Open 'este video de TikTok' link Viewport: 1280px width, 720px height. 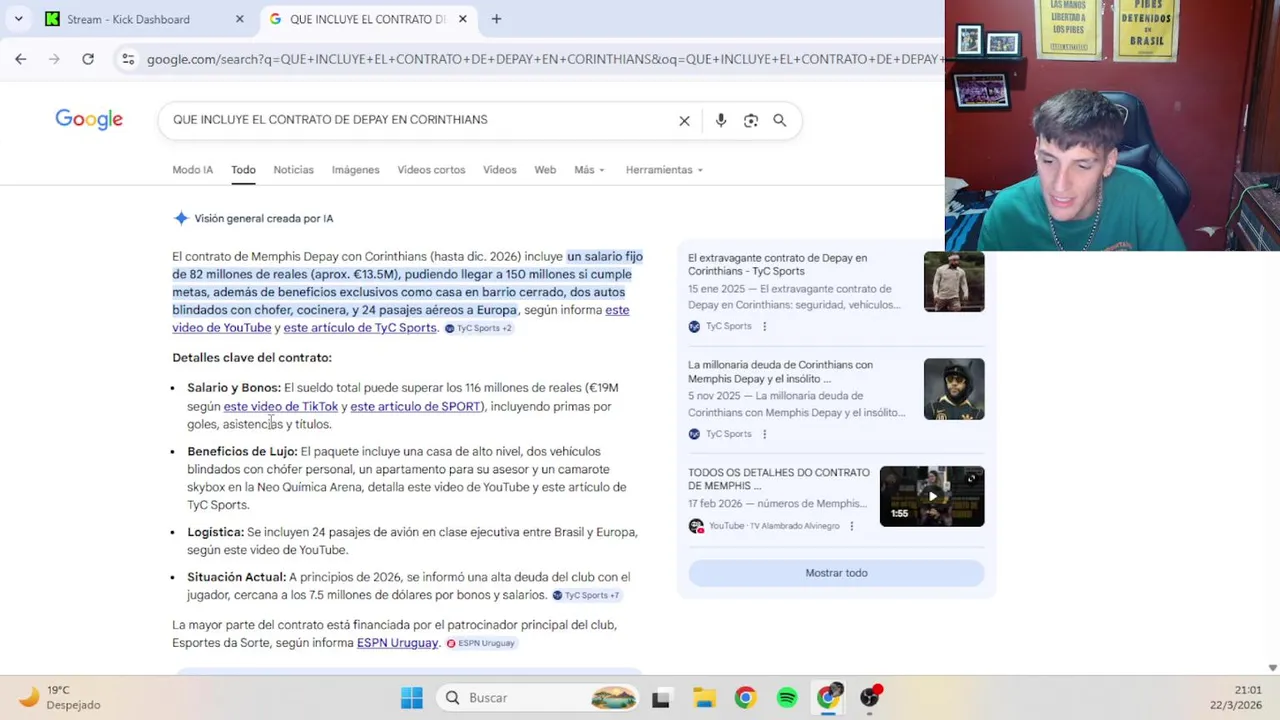[x=281, y=407]
